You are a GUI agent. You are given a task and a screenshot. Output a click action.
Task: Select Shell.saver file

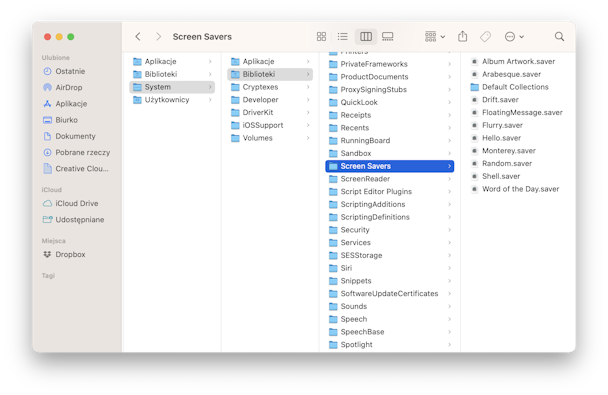495,177
